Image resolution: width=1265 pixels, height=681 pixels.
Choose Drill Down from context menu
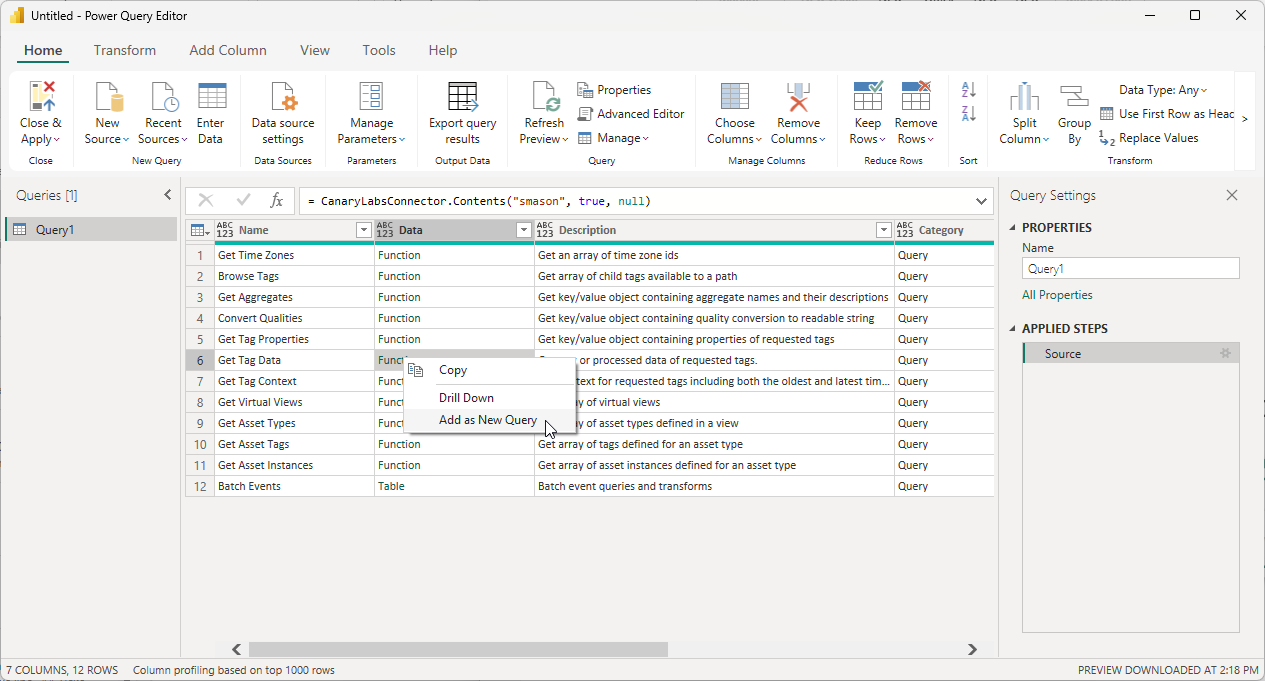466,398
